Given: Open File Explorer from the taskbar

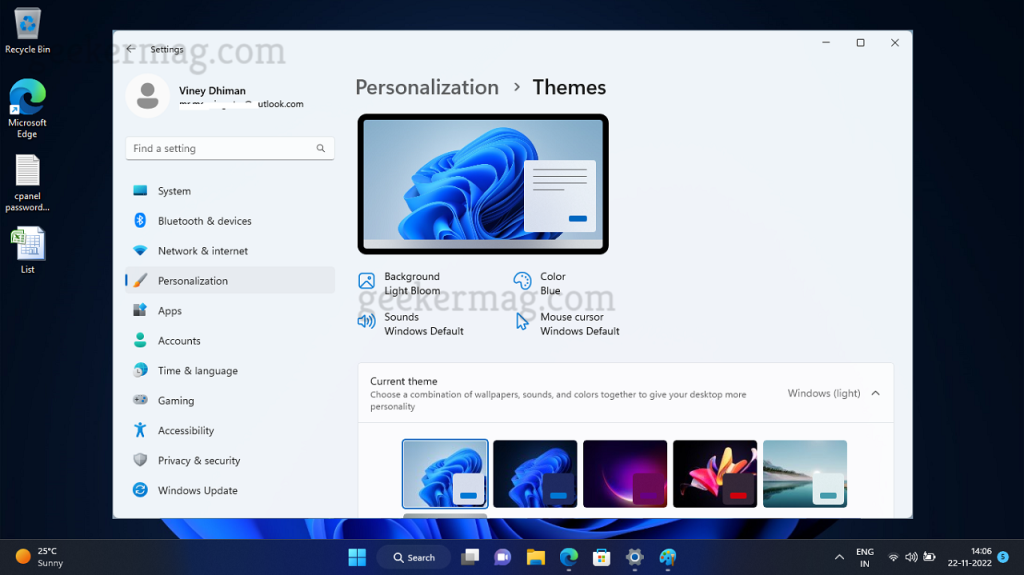Looking at the screenshot, I should [x=536, y=557].
